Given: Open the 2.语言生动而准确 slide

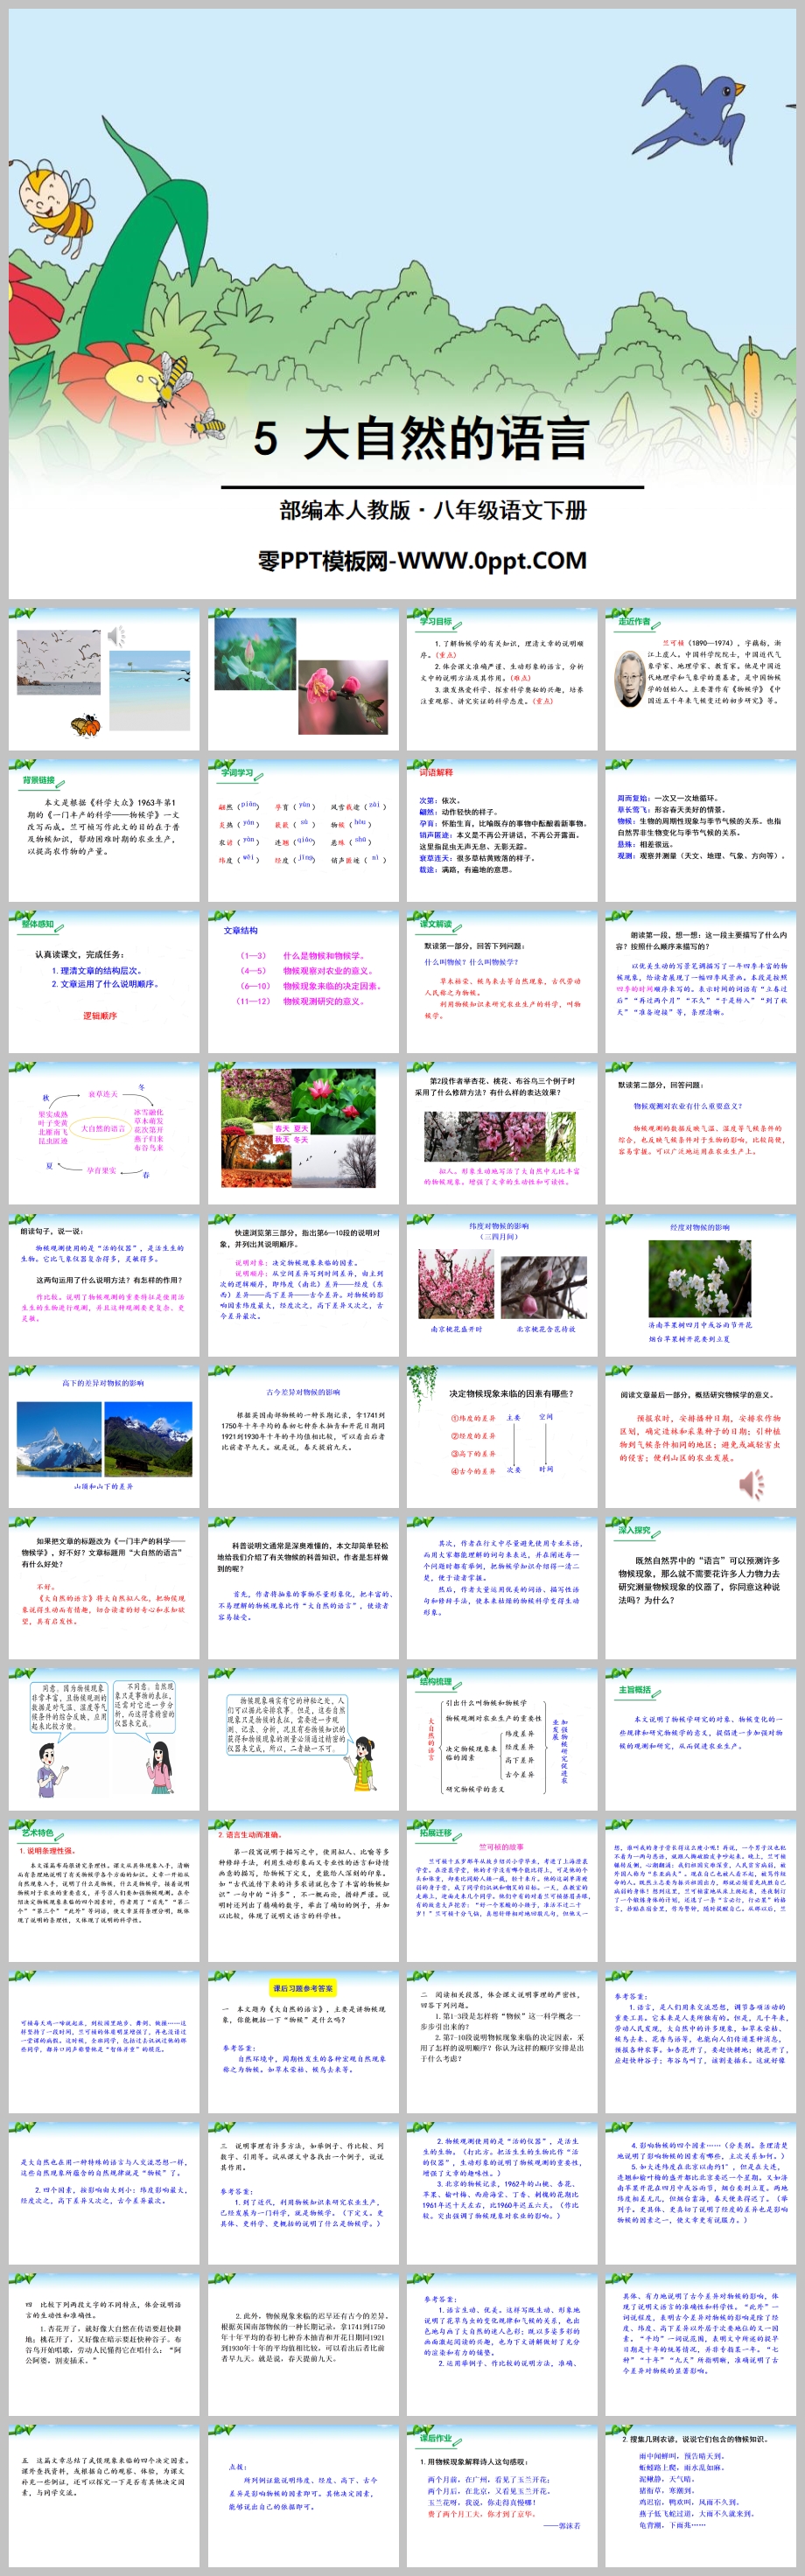Looking at the screenshot, I should [303, 1890].
